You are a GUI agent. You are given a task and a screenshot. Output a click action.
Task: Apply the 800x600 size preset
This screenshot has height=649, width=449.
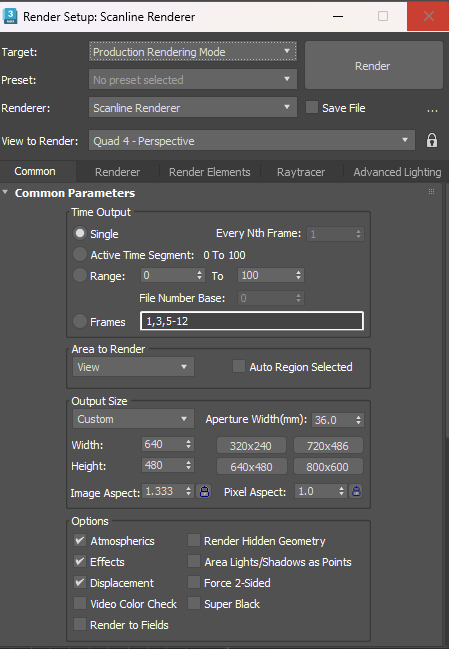pos(328,466)
